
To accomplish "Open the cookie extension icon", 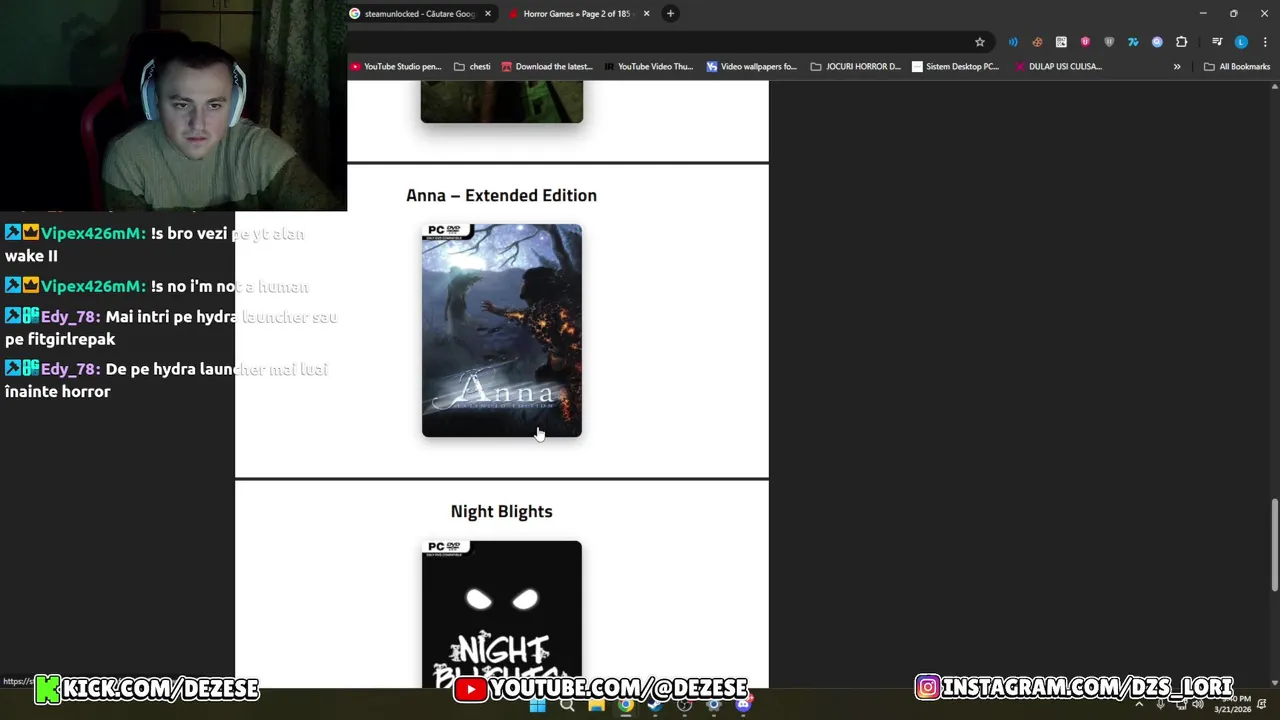I will coord(1037,42).
